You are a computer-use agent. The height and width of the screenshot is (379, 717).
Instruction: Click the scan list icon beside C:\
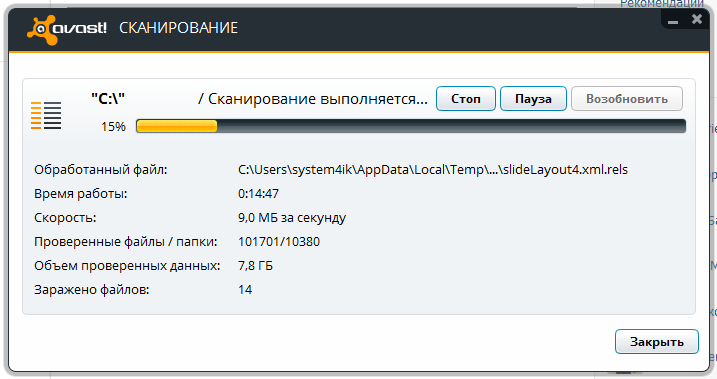coord(46,116)
